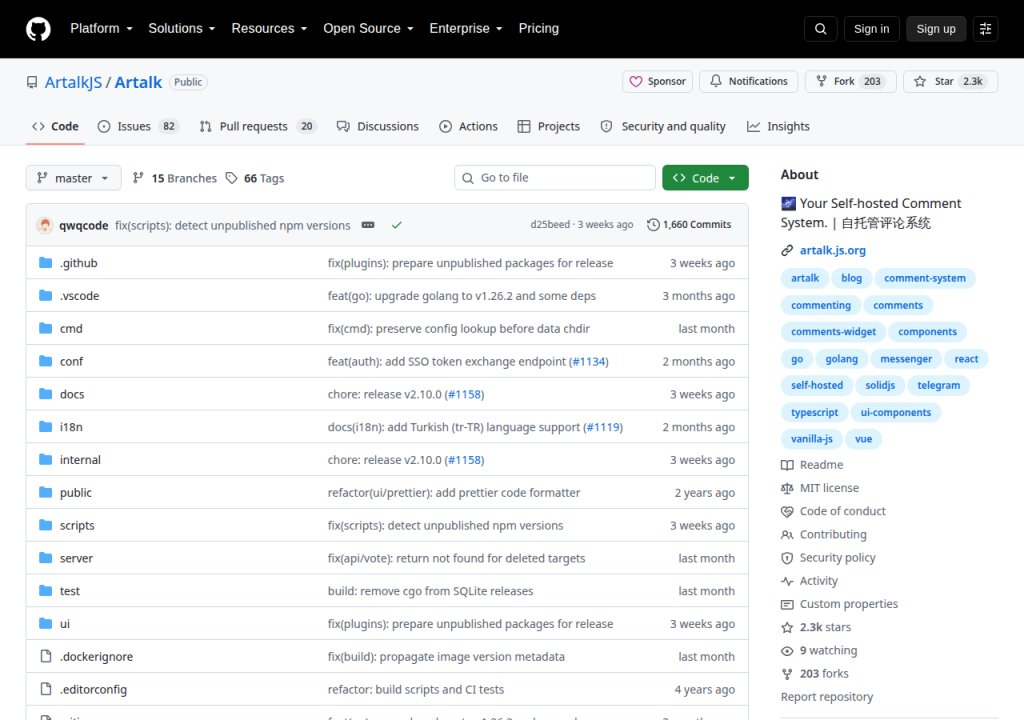Open the .vscode folder

[80, 296]
